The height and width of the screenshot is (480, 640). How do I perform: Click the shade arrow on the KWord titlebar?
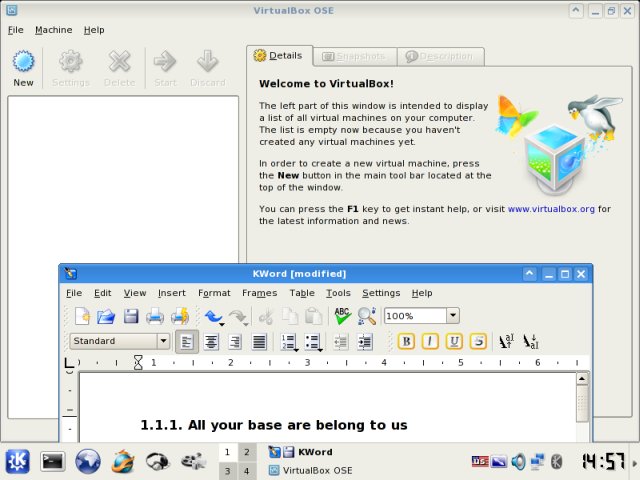(x=529, y=273)
